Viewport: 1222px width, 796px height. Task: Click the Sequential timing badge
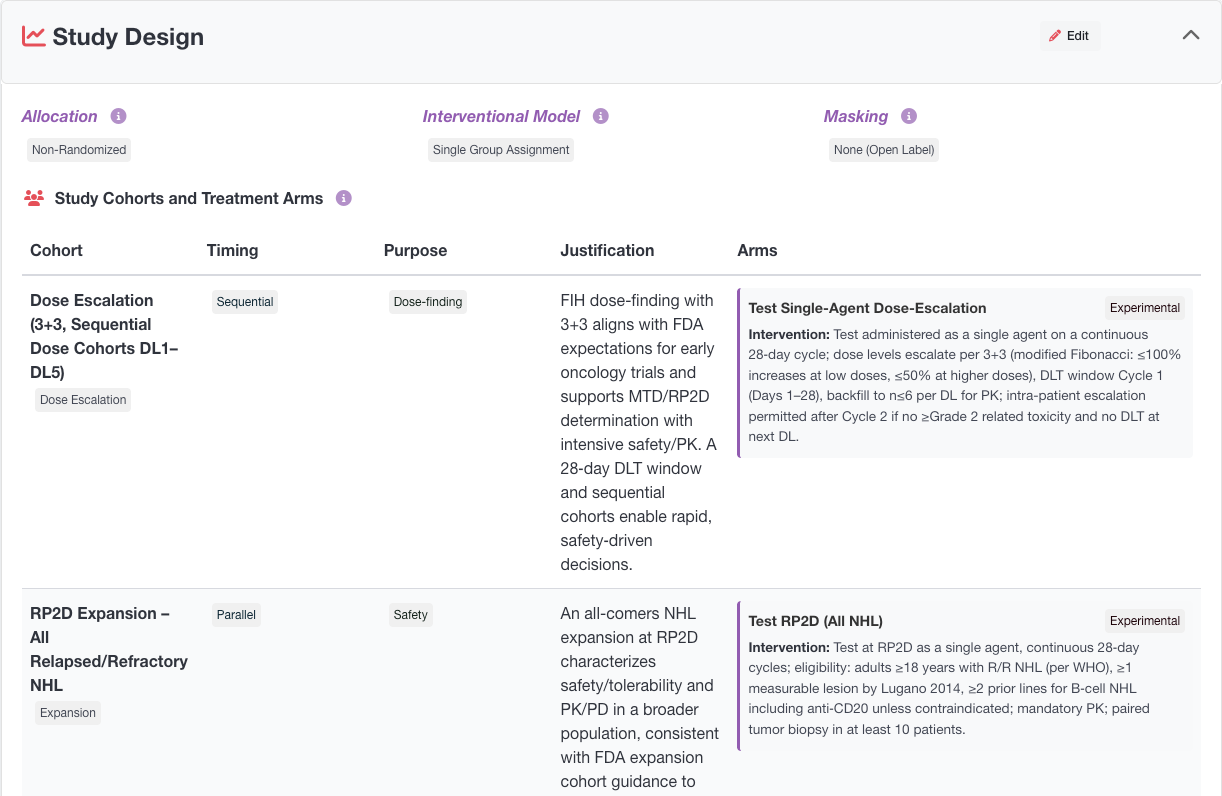click(245, 302)
